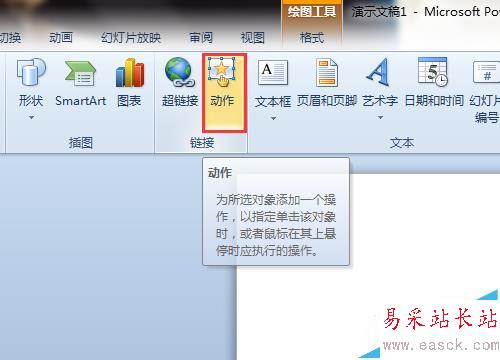The height and width of the screenshot is (360, 500).
Task: Insert Date and Time (日期和时间)
Action: 434,83
